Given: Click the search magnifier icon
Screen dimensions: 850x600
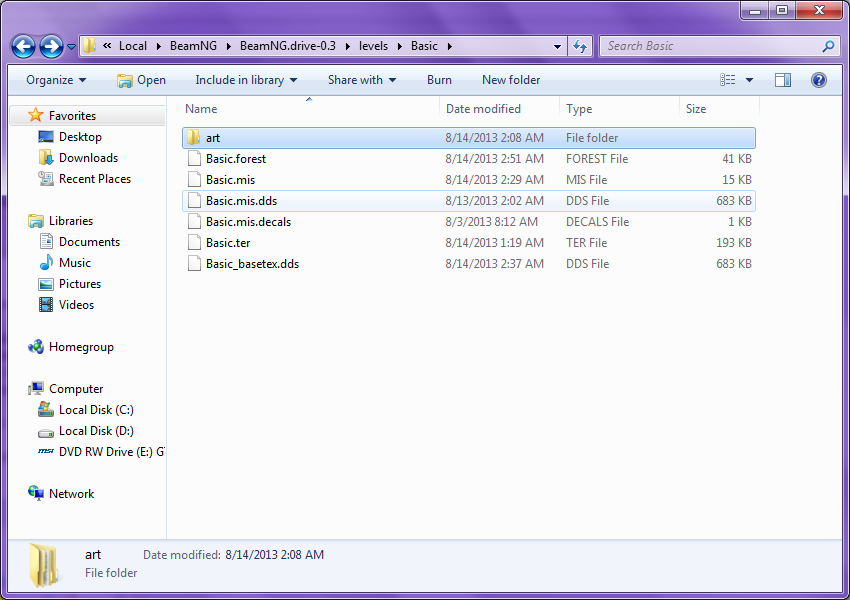Looking at the screenshot, I should (828, 46).
